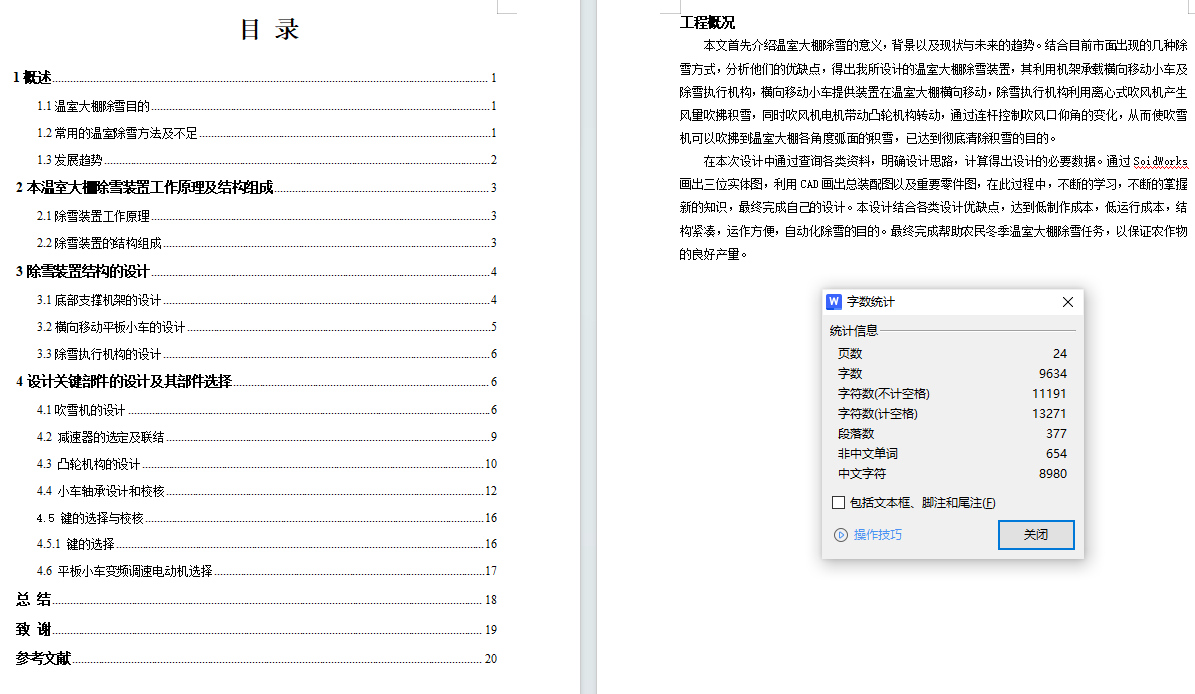
Task: Open 3.2 横向移动平板小车的设计 entry
Action: [x=111, y=327]
